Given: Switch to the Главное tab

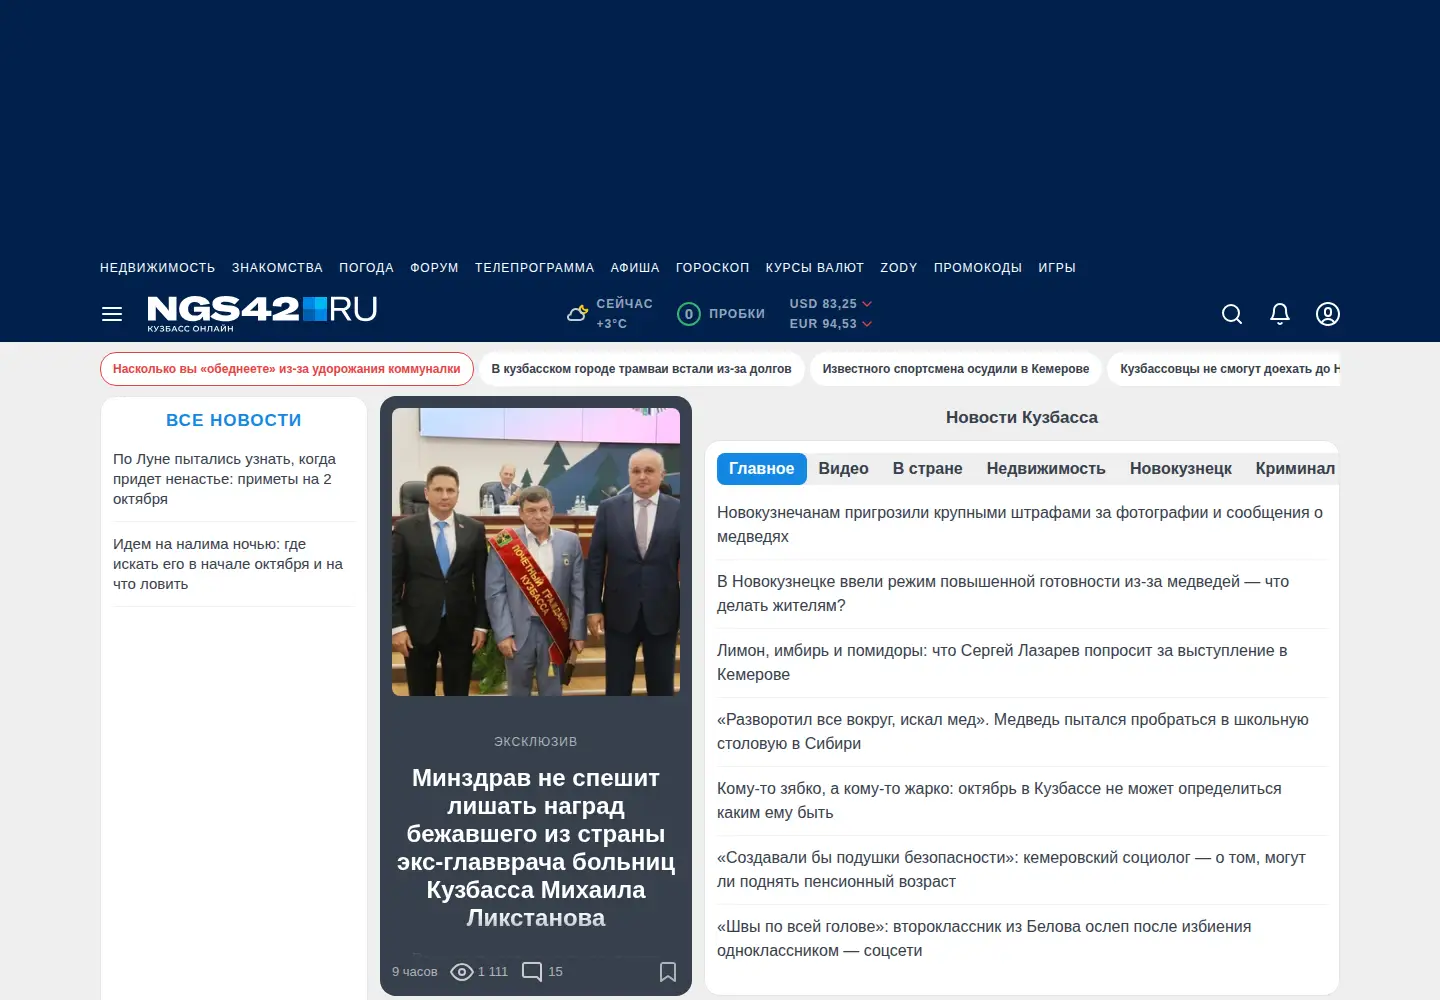Looking at the screenshot, I should pos(762,469).
